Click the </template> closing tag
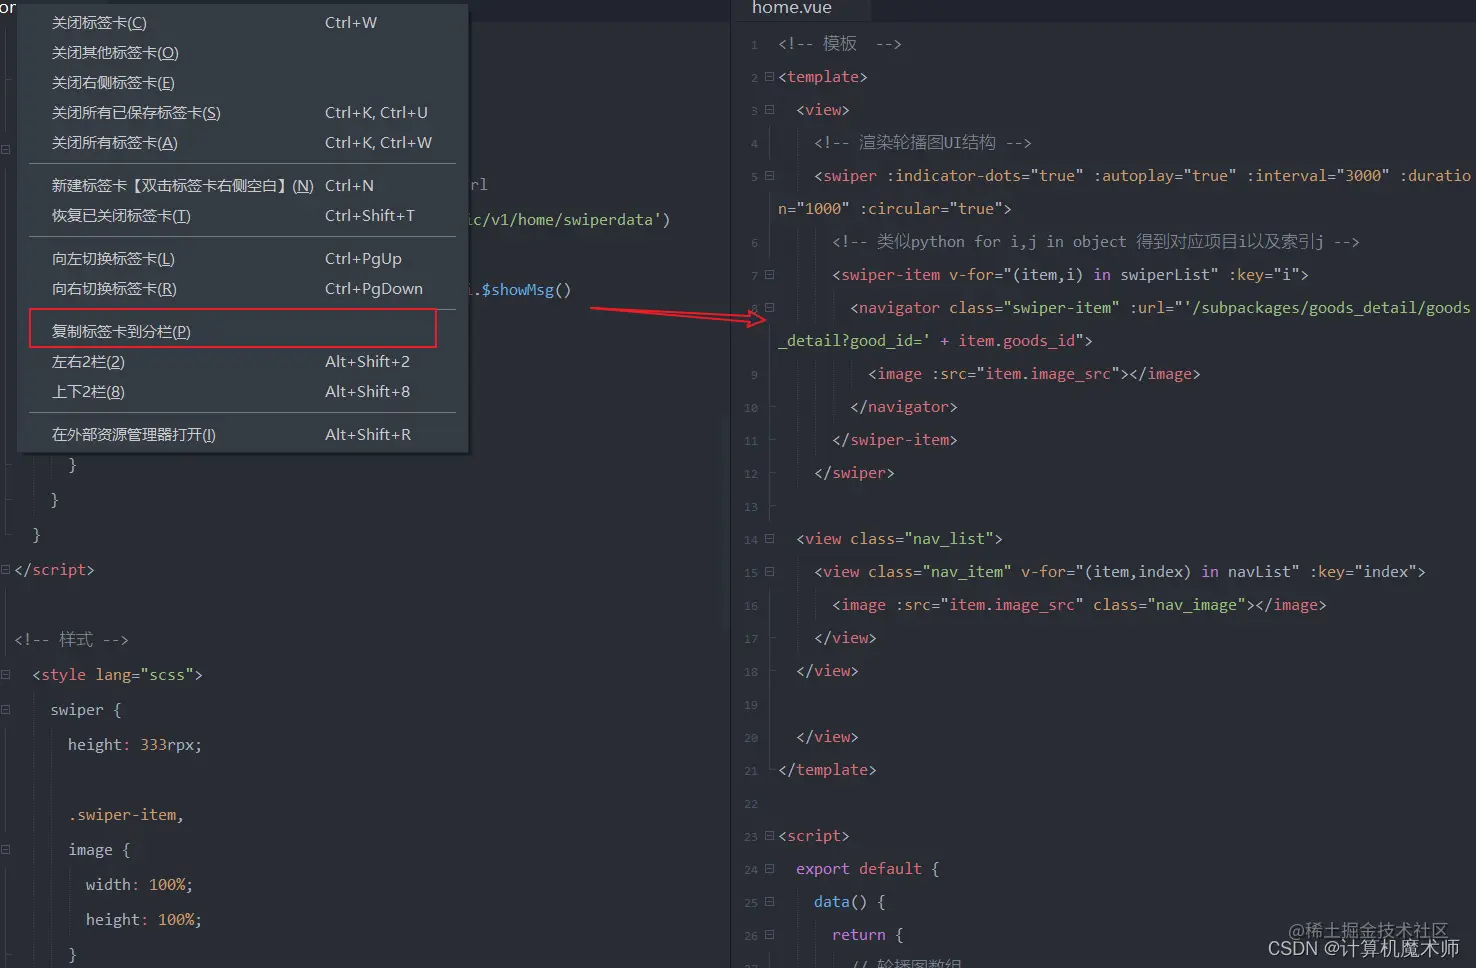 tap(827, 769)
